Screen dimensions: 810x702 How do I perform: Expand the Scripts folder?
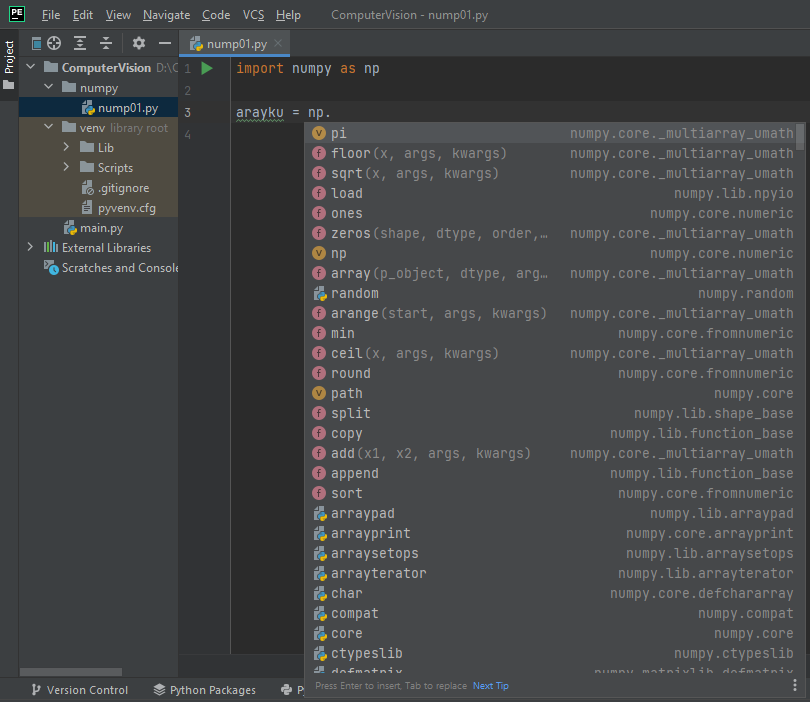[x=66, y=167]
